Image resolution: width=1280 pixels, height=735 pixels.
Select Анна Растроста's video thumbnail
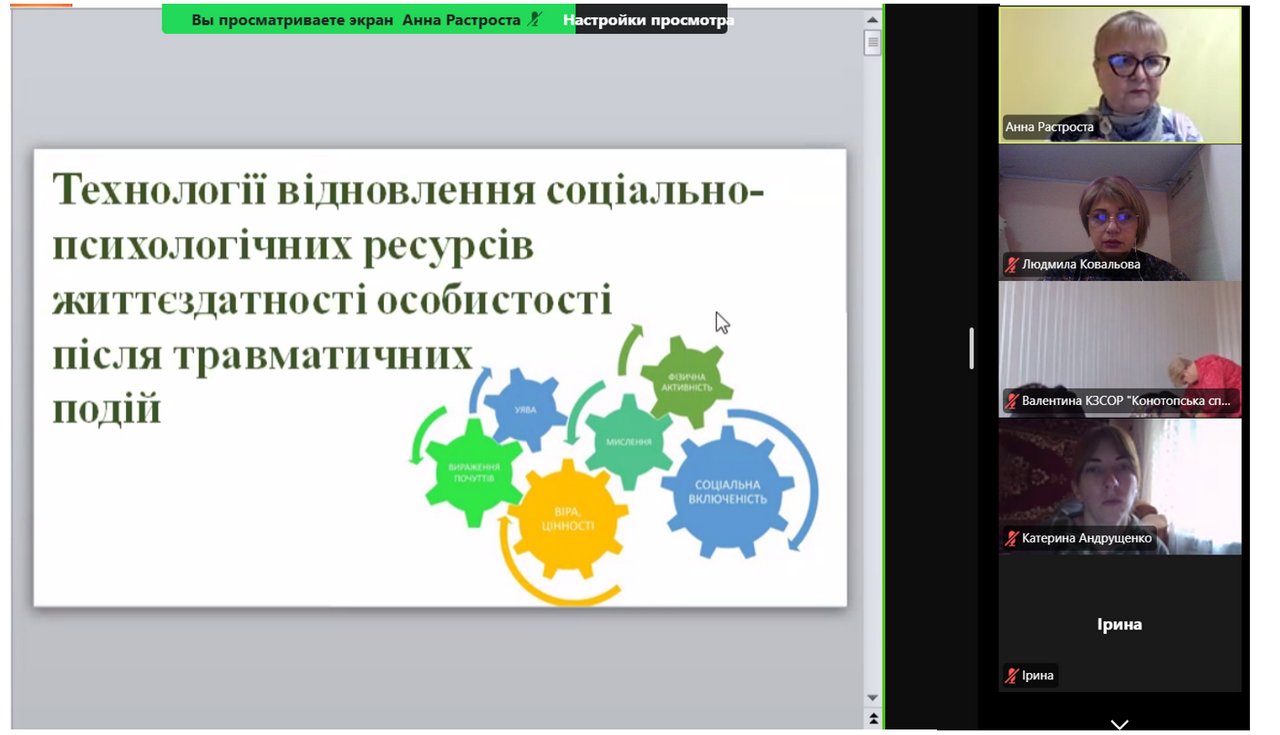[x=1120, y=74]
